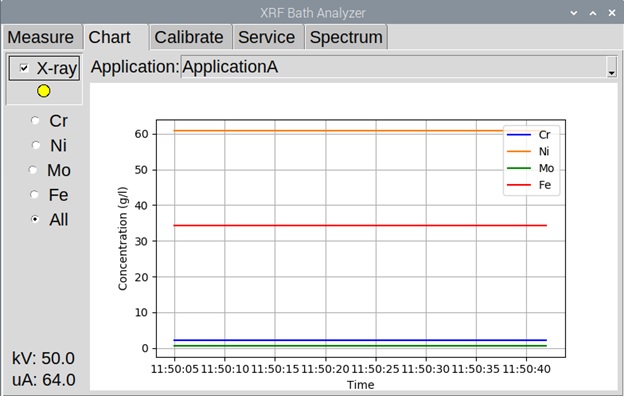
Task: Select the Cr radio button
Action: click(x=35, y=120)
